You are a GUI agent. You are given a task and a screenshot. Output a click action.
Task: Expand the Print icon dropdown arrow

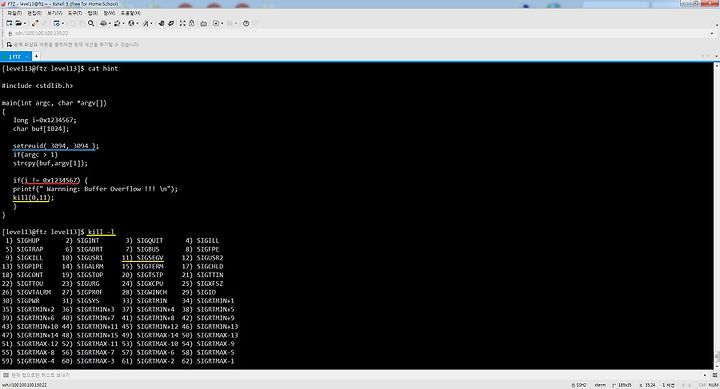[109, 23]
